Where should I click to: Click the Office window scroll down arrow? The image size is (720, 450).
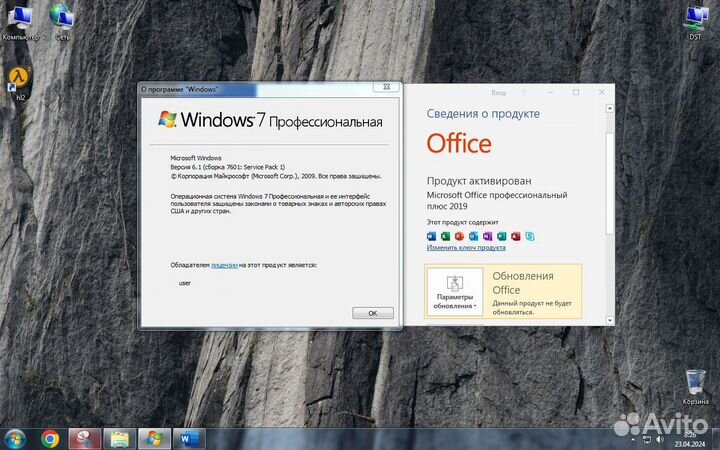(610, 321)
